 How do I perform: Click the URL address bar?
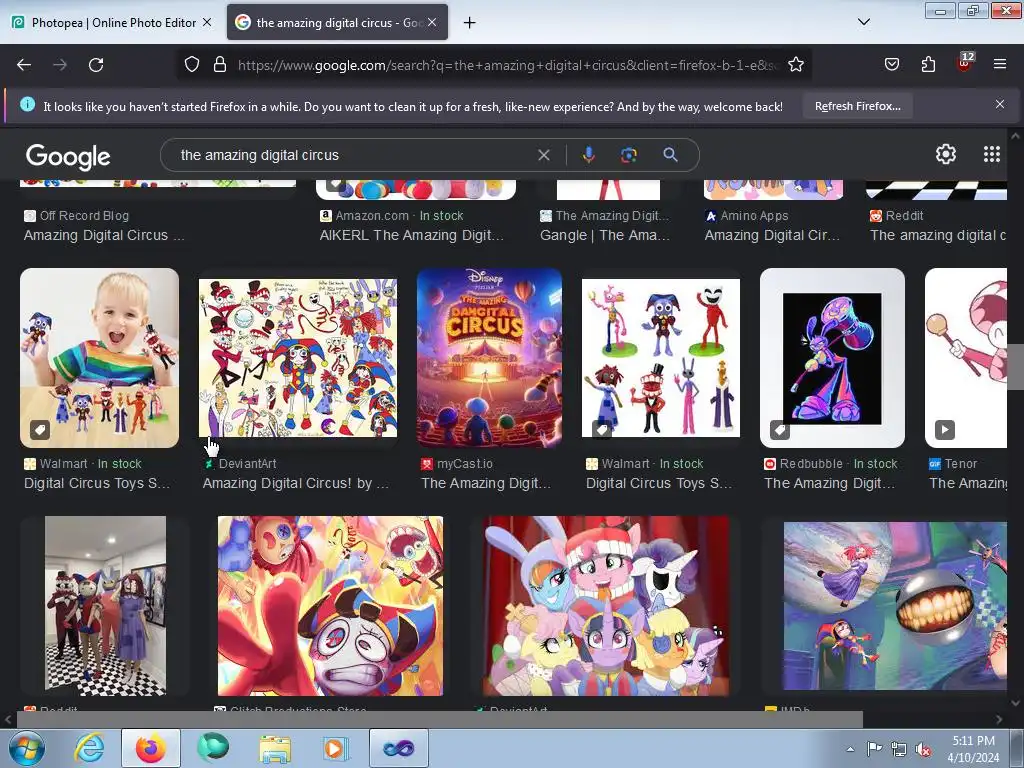(x=506, y=65)
